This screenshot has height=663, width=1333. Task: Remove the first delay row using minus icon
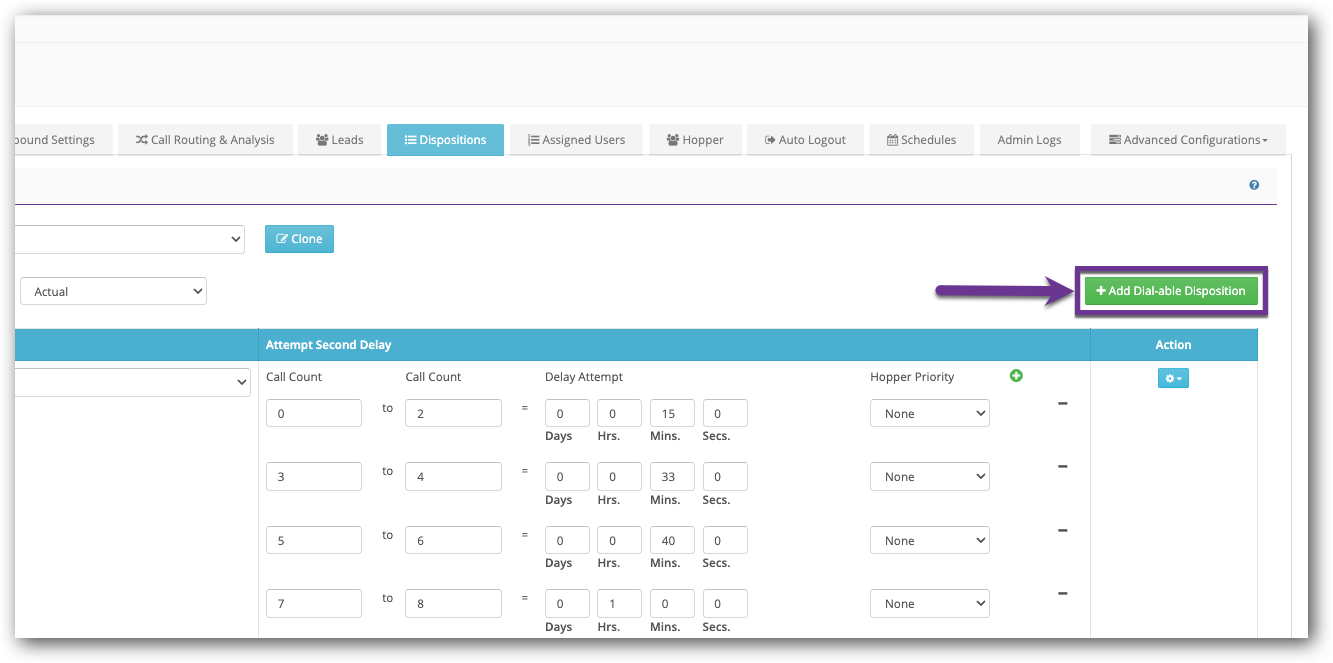(x=1062, y=403)
